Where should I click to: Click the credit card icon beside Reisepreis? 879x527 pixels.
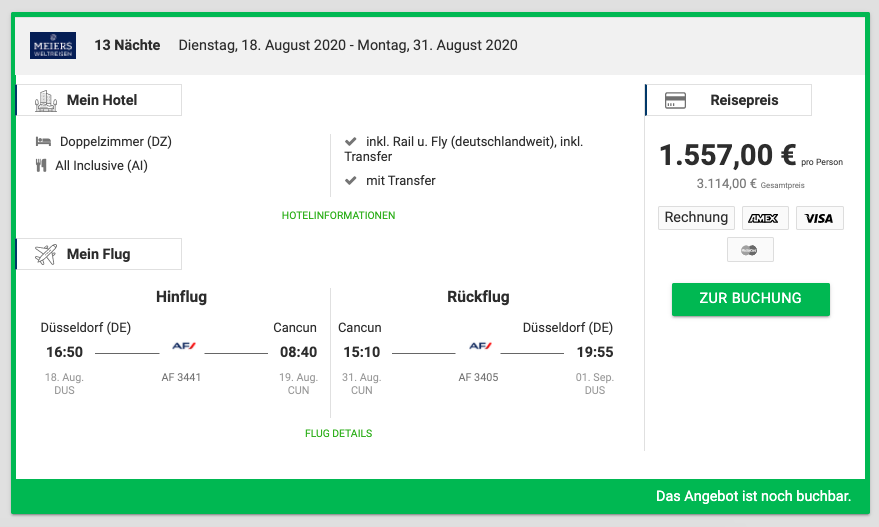[x=675, y=100]
